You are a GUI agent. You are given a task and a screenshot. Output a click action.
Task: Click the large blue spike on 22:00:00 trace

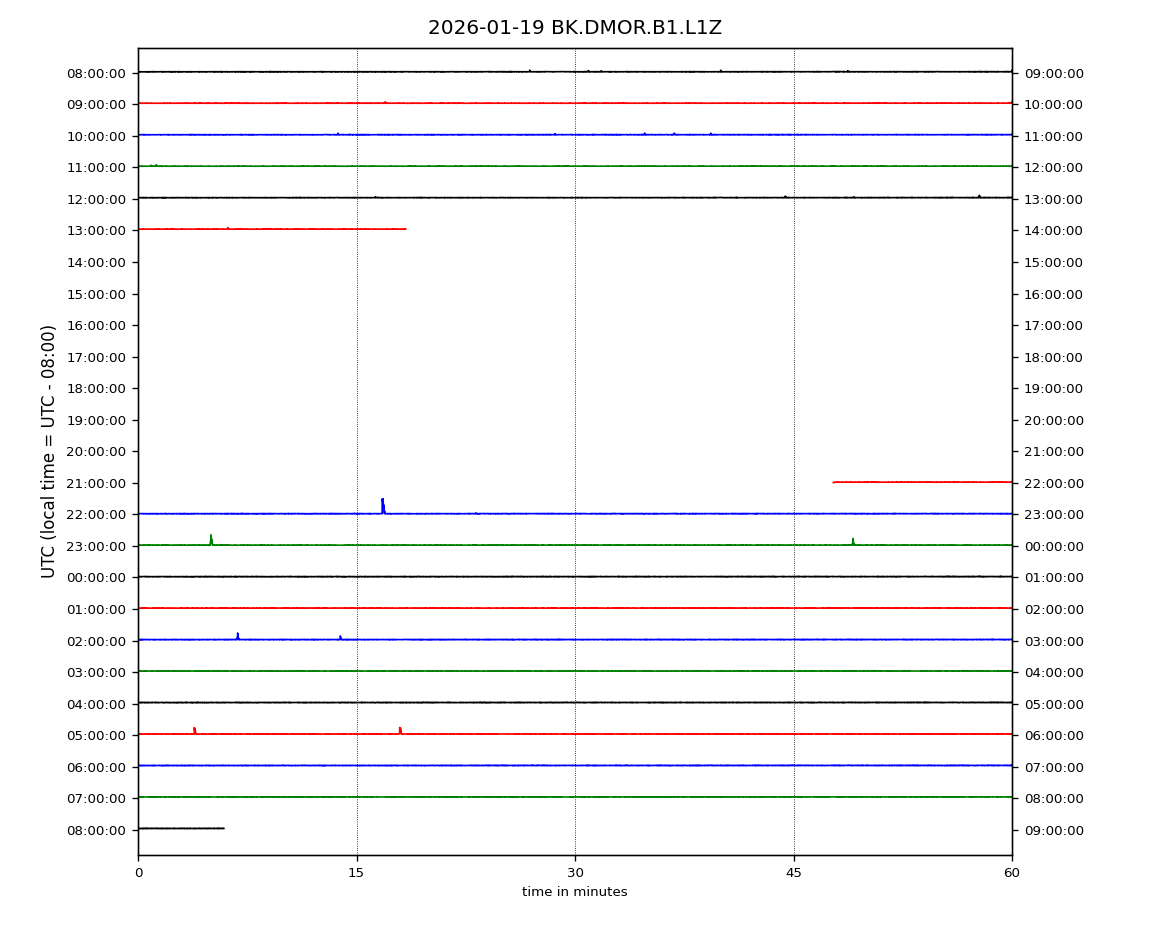click(x=382, y=505)
